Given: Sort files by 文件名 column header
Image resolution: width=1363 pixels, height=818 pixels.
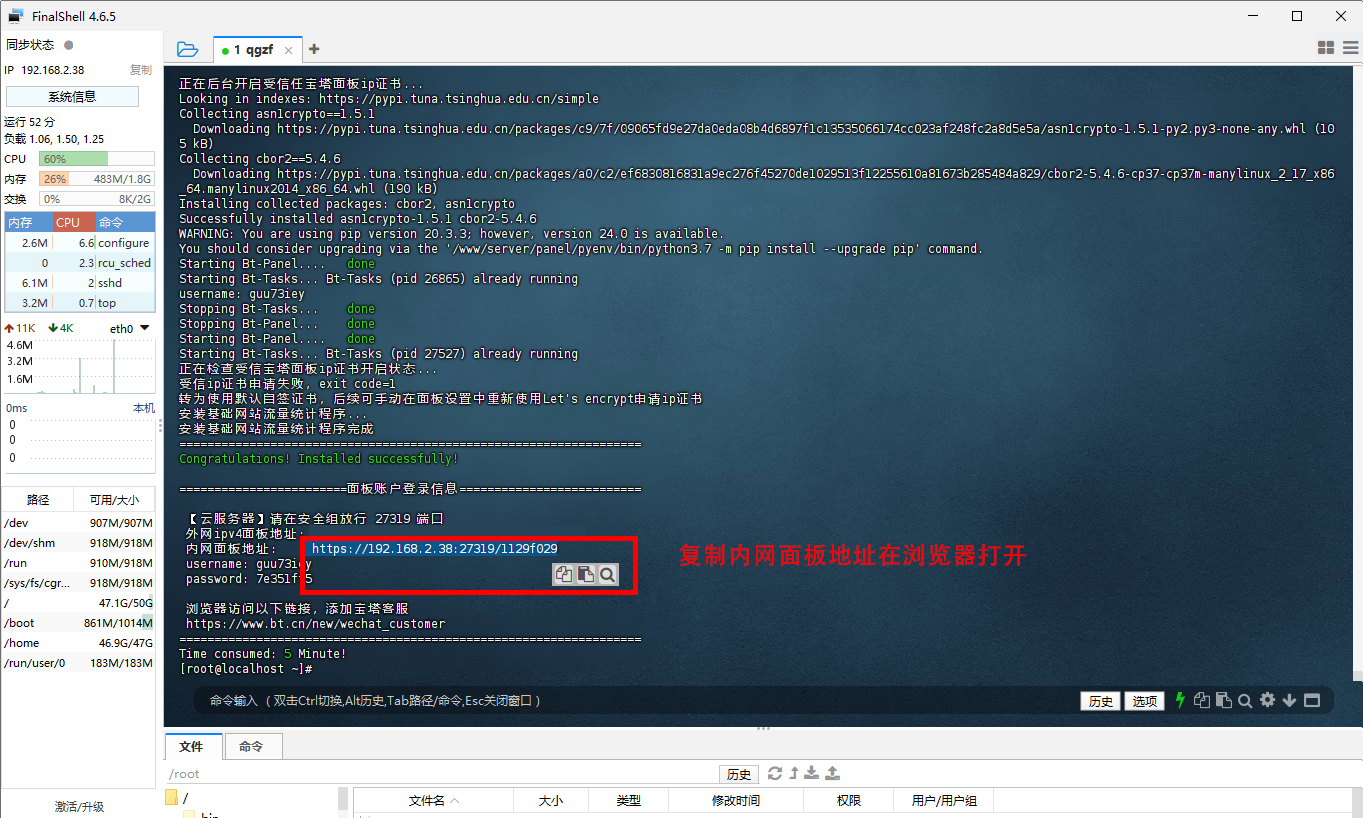Looking at the screenshot, I should point(433,800).
